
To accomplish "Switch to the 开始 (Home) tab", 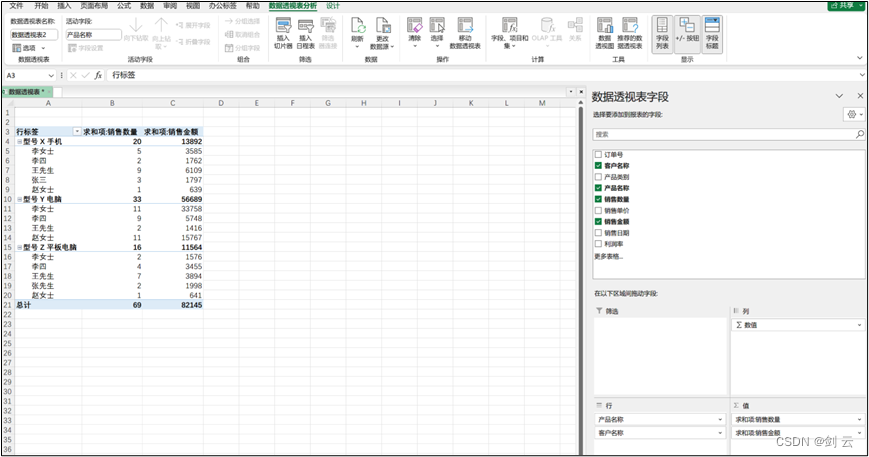I will coord(41,6).
